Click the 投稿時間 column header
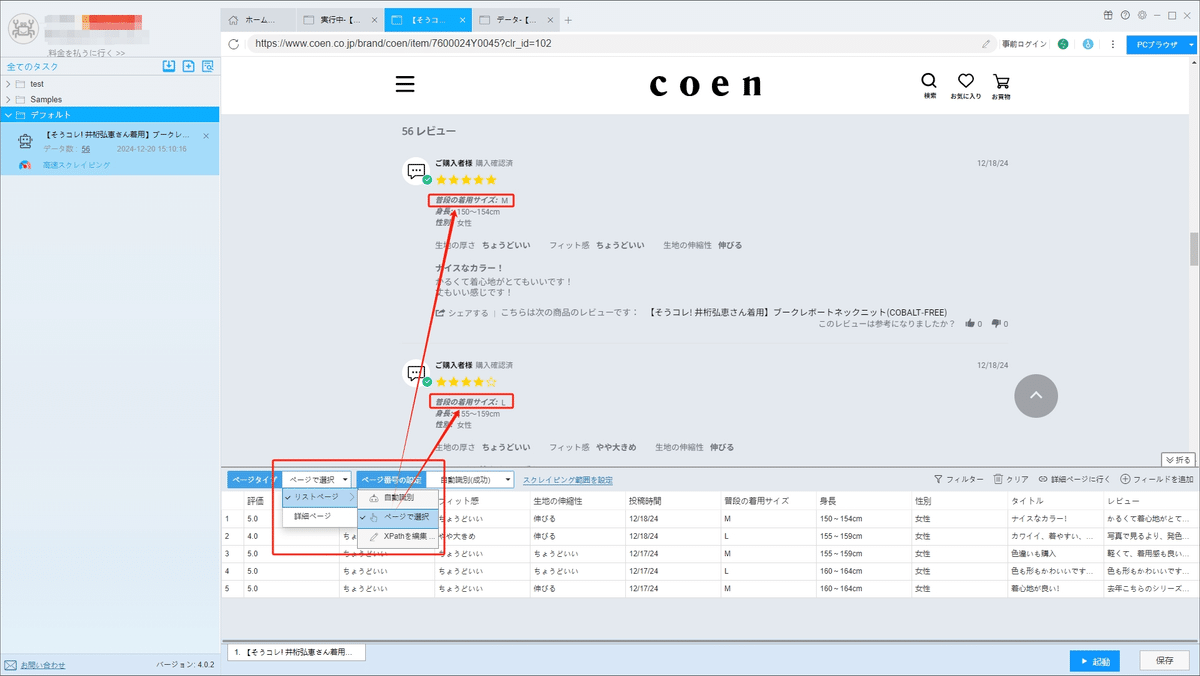The width and height of the screenshot is (1200, 676). (672, 500)
